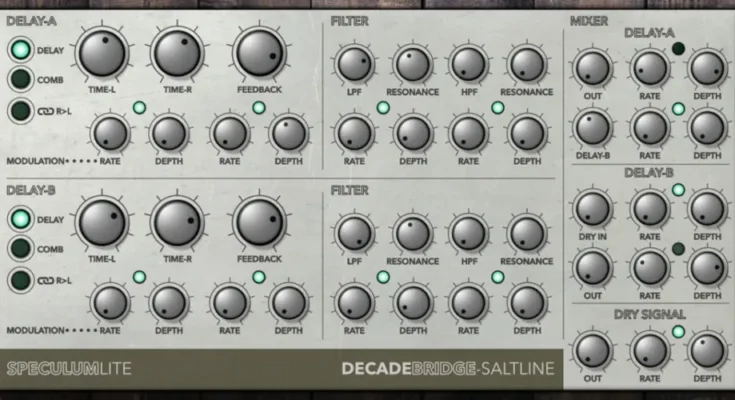This screenshot has width=735, height=400.
Task: Select COMB mode in the Delay-B section
Action: point(19,249)
